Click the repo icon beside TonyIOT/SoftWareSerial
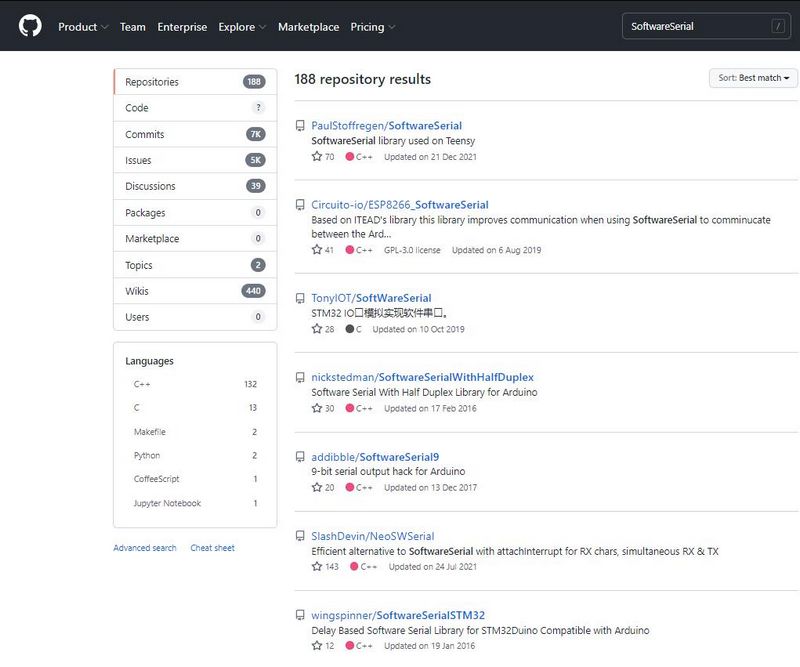This screenshot has width=800, height=667. click(300, 298)
